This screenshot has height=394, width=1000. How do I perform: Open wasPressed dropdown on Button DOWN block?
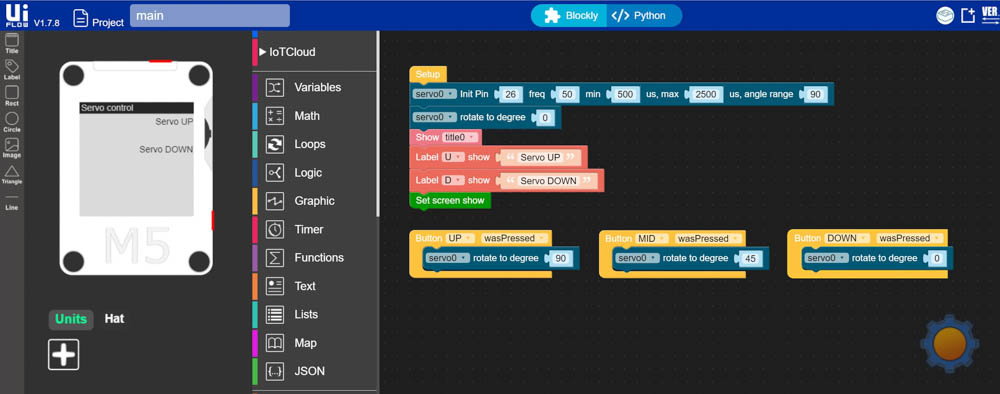tap(909, 238)
